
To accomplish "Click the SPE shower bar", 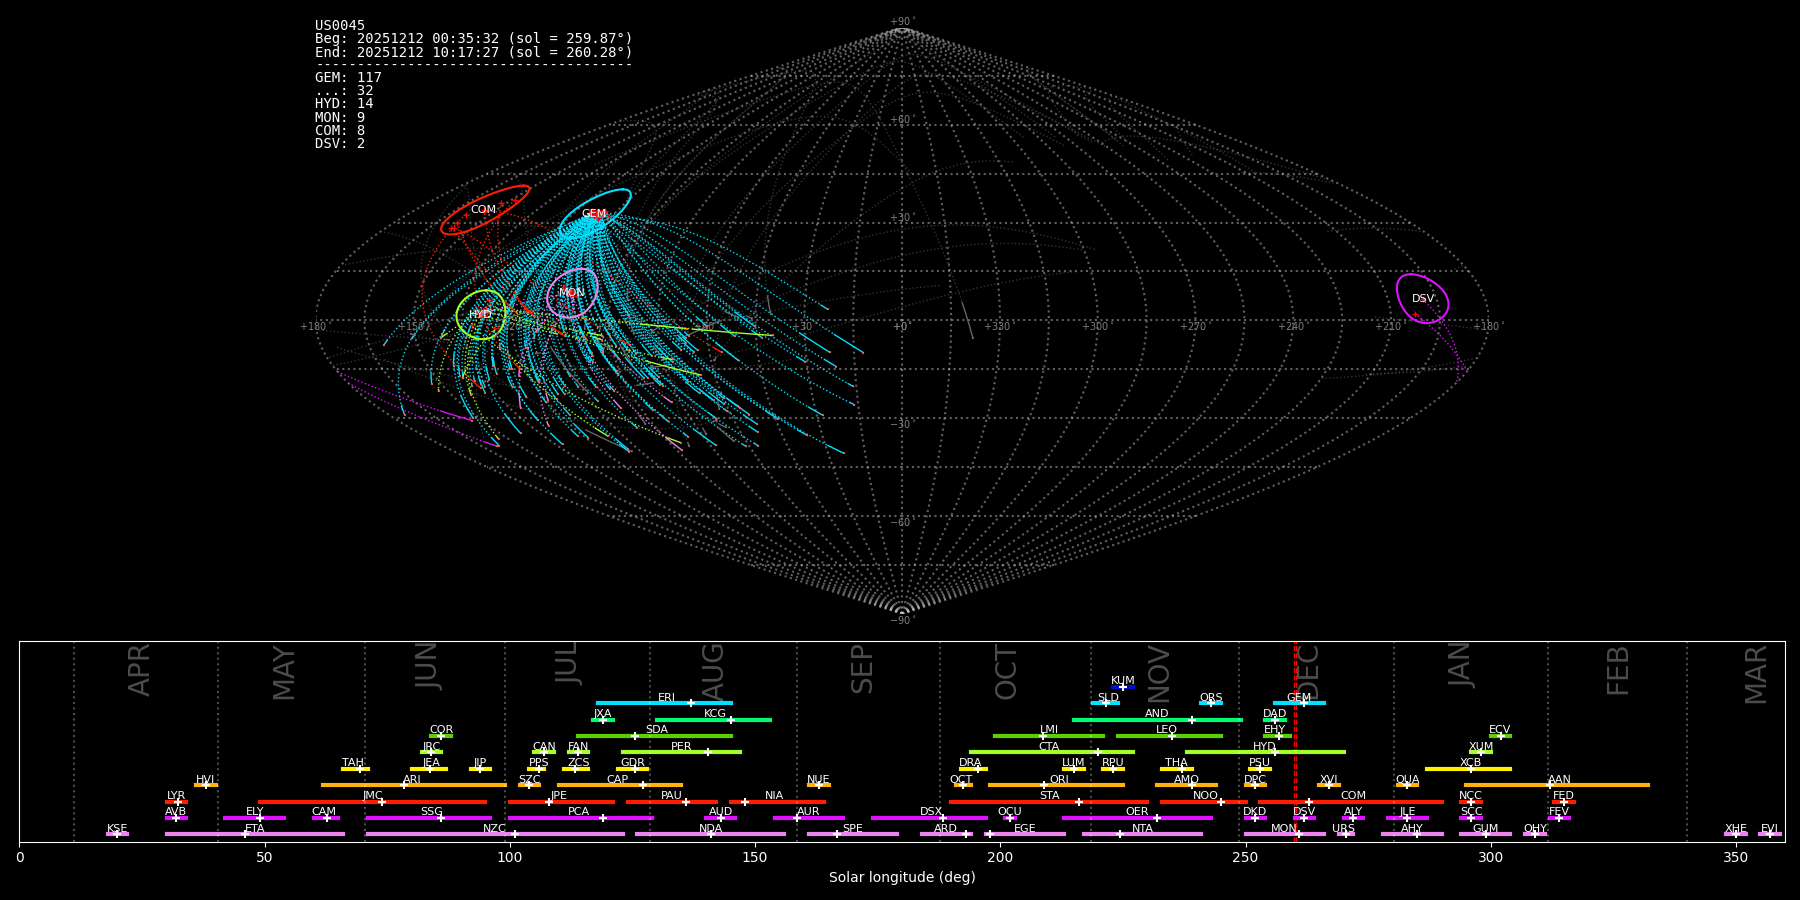I will [x=852, y=834].
